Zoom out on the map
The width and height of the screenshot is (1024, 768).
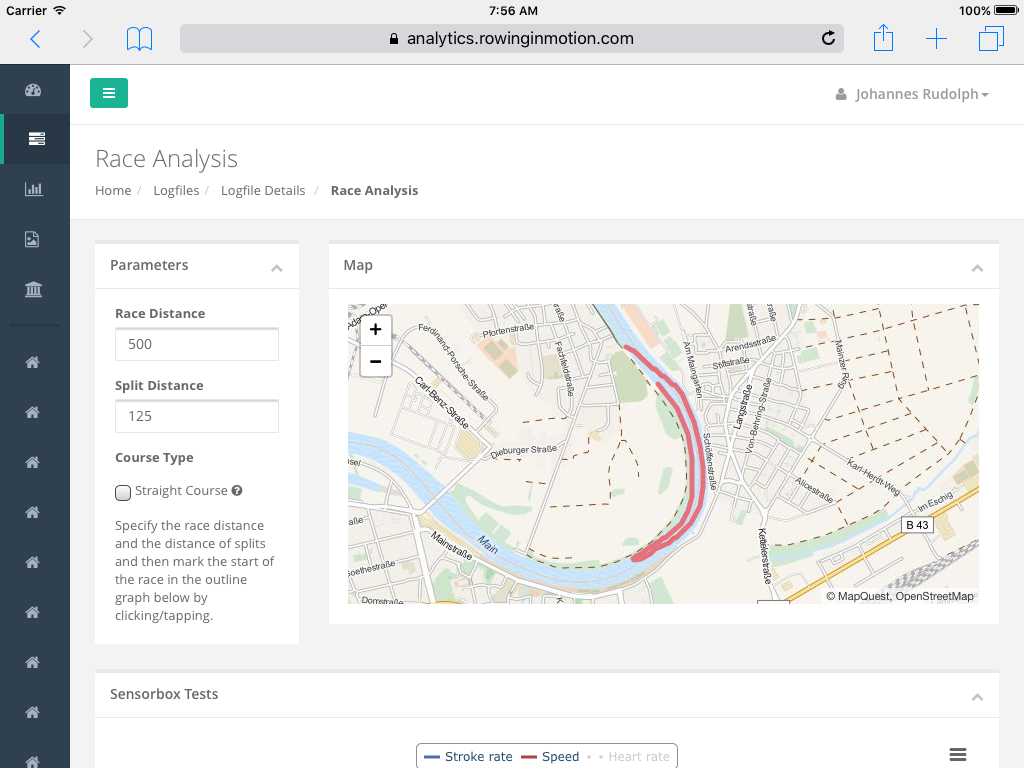click(375, 361)
